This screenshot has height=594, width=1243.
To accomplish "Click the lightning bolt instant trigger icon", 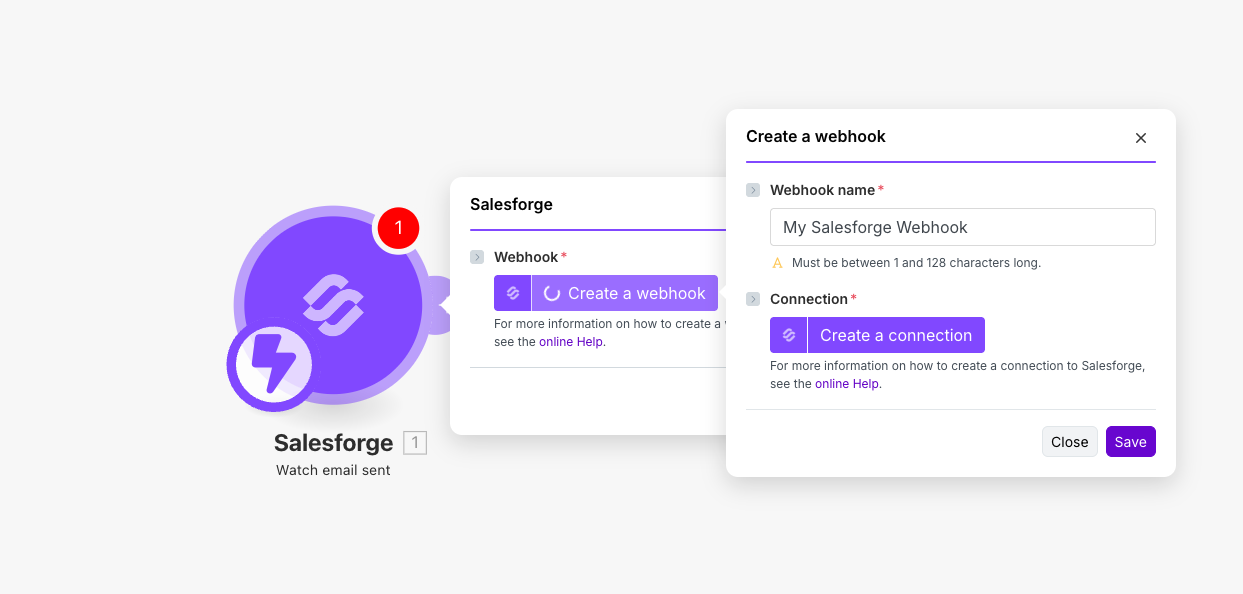I will click(x=272, y=364).
